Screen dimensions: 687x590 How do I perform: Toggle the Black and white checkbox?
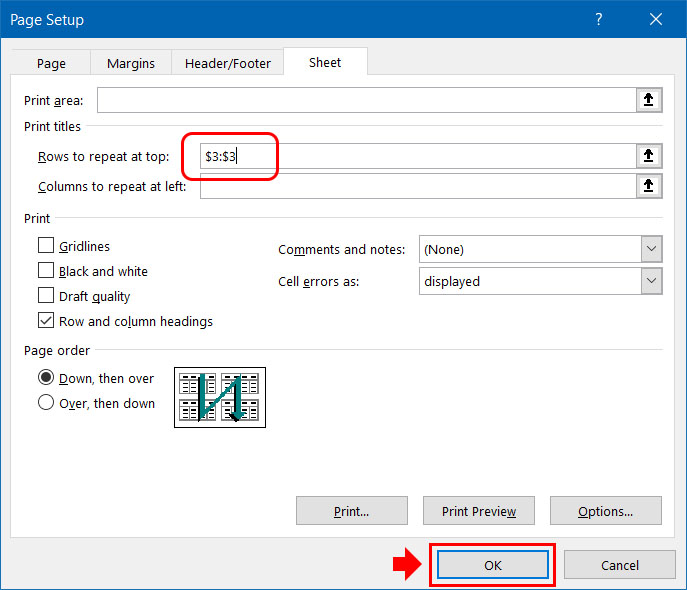pyautogui.click(x=46, y=271)
